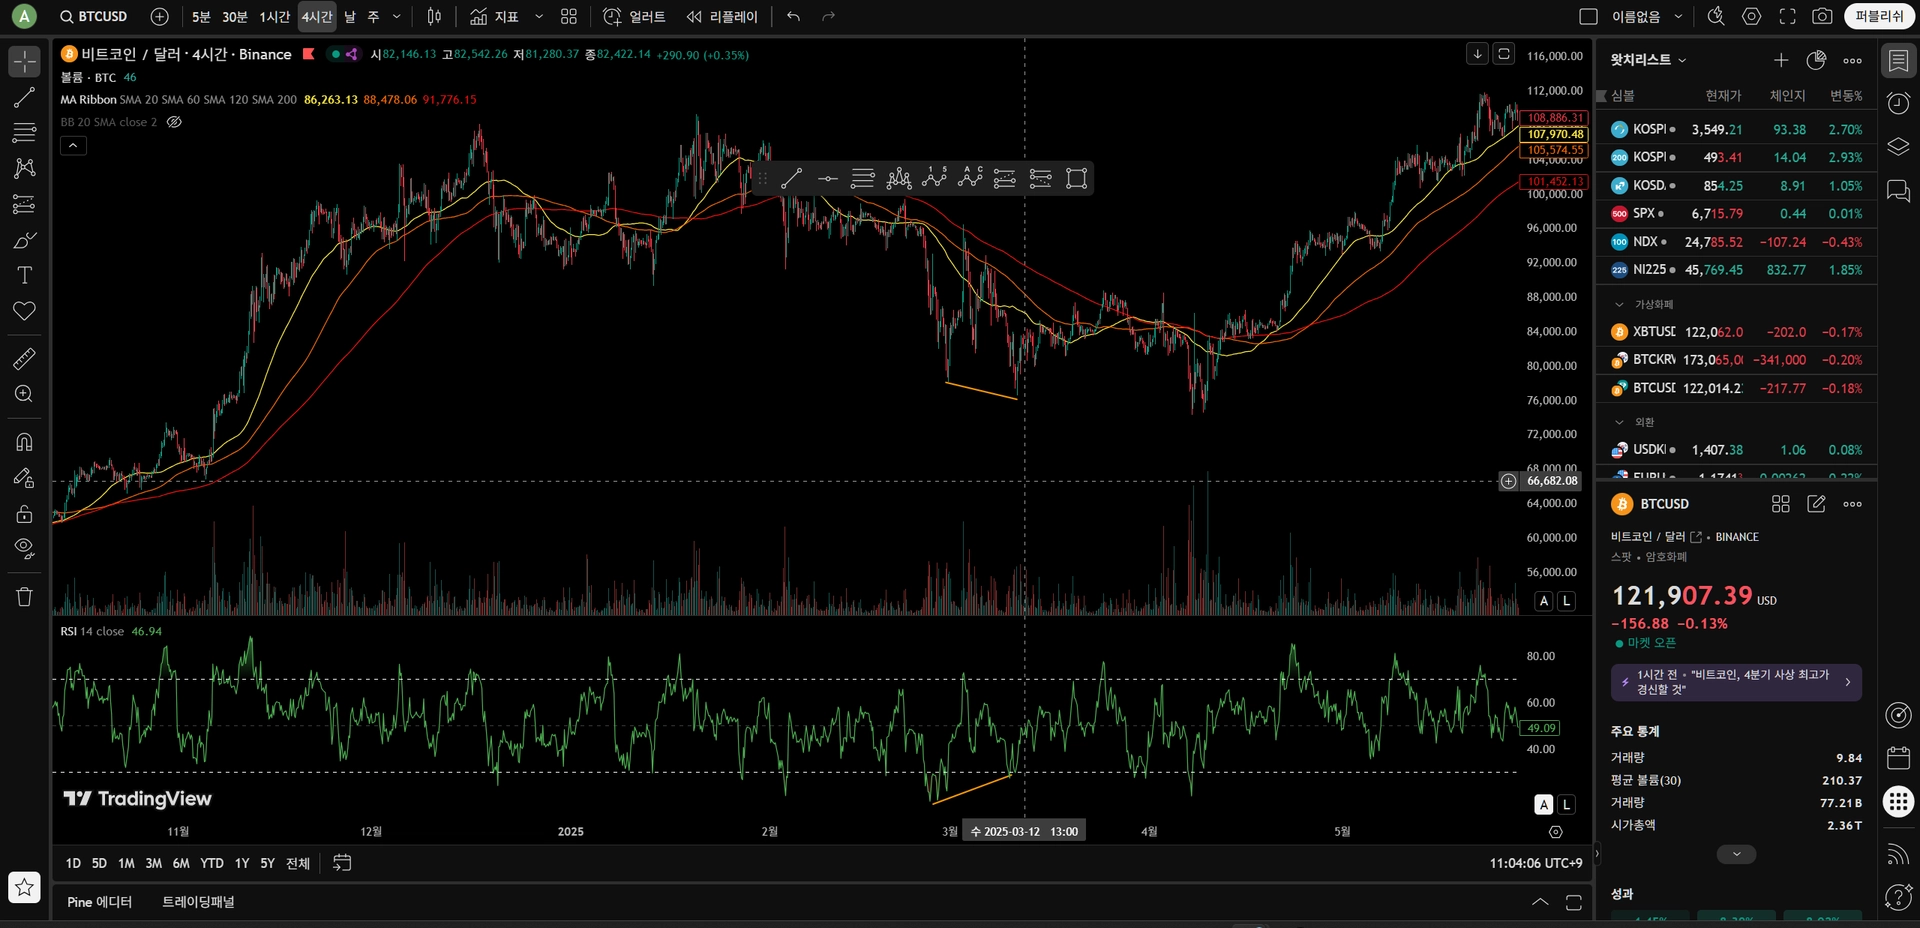Open the heart icons tool

24,311
